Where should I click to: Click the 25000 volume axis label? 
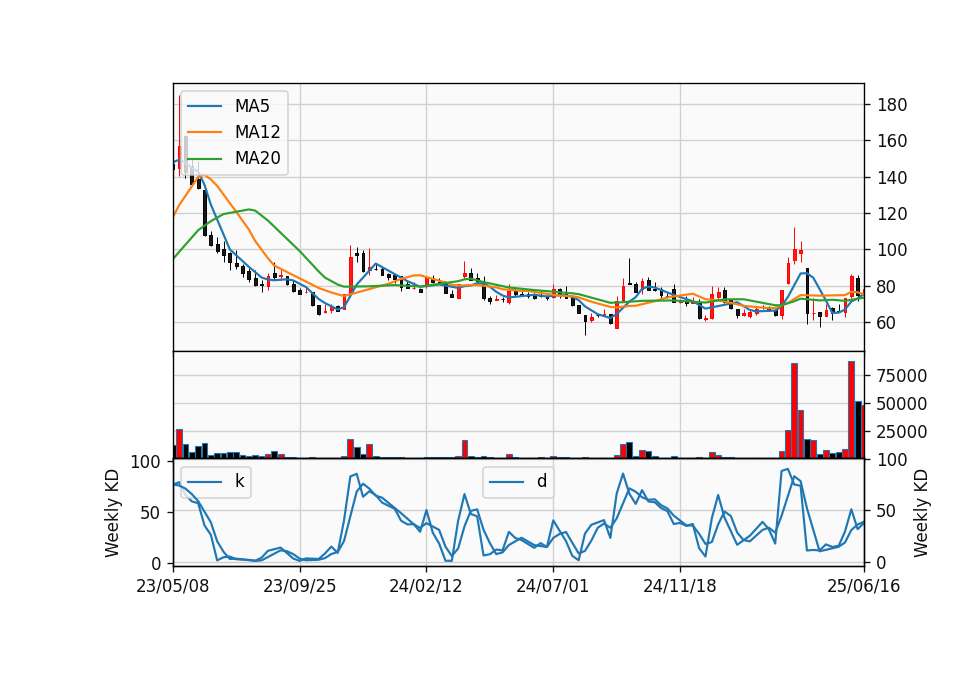tap(902, 432)
